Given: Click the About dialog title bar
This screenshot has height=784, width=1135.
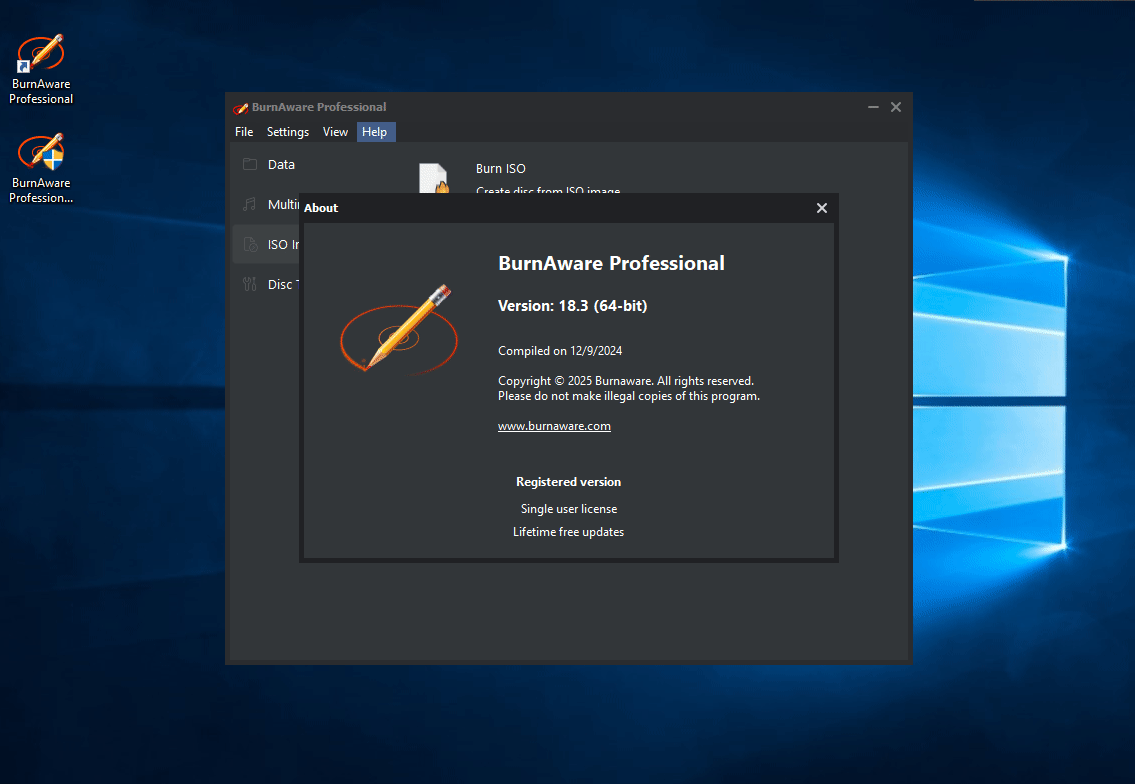Looking at the screenshot, I should pyautogui.click(x=560, y=208).
